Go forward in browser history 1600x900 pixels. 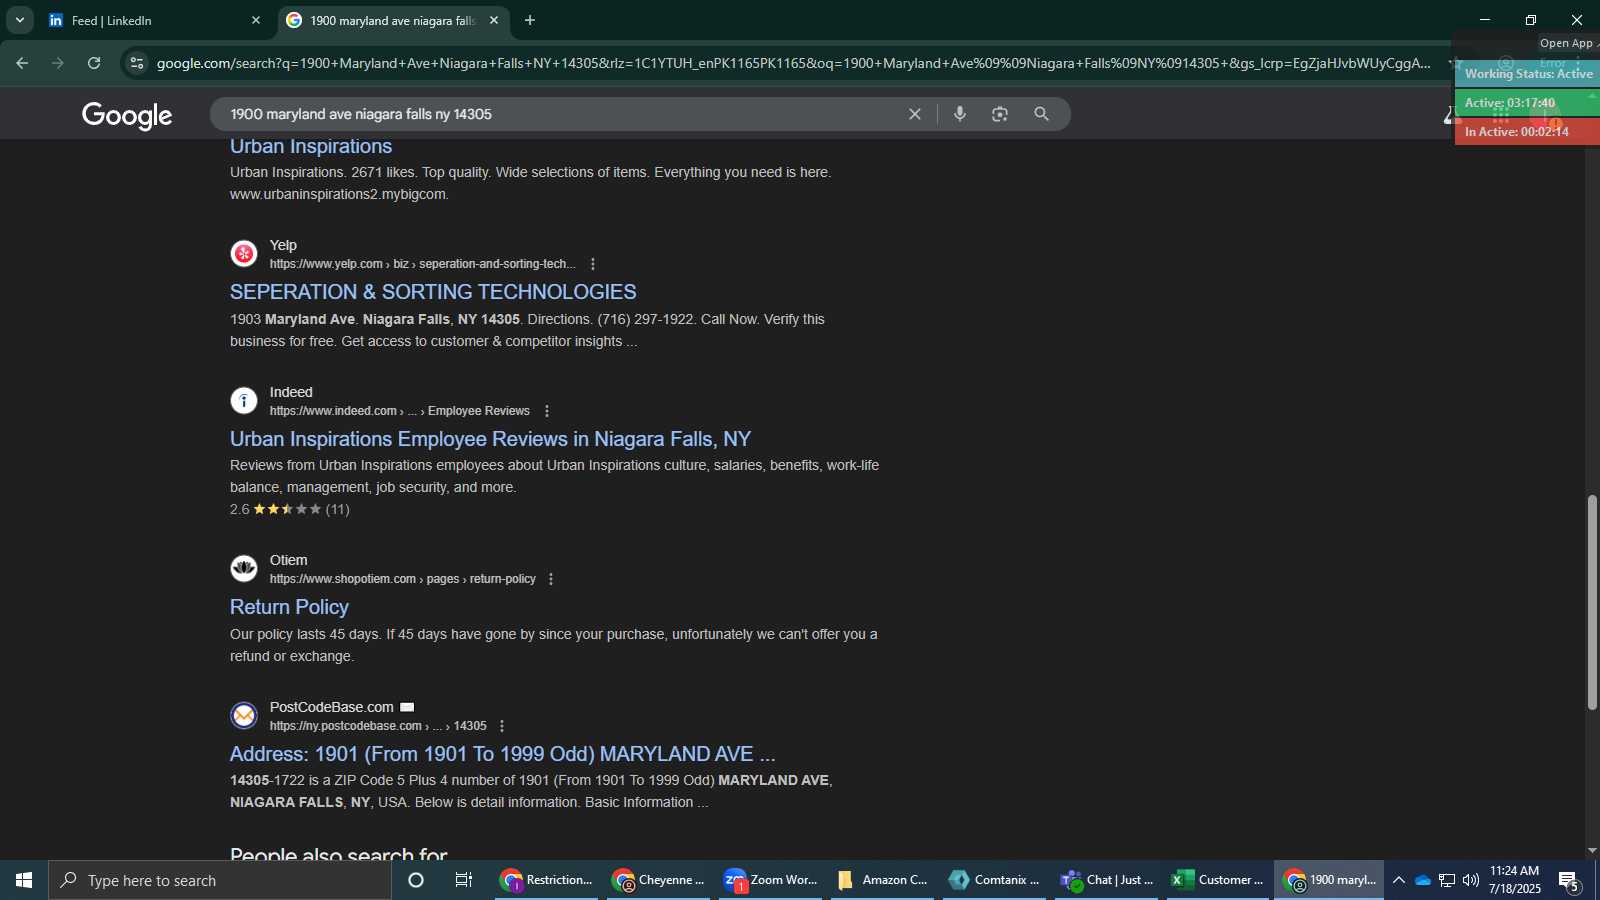point(58,63)
